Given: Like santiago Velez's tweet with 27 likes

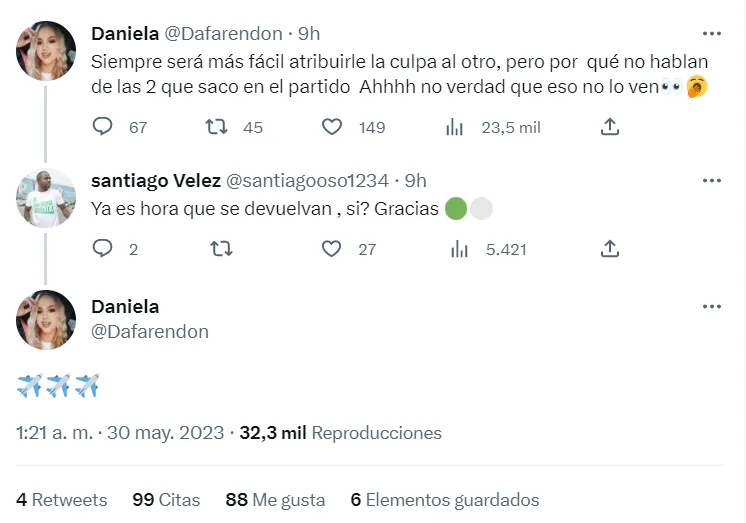Looking at the screenshot, I should (x=332, y=249).
